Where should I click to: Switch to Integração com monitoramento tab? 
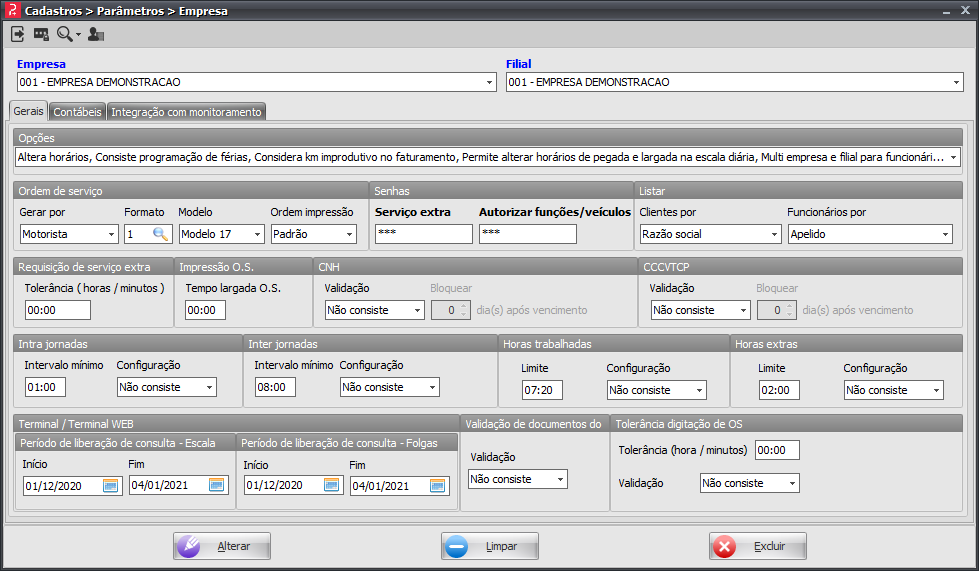pos(186,112)
